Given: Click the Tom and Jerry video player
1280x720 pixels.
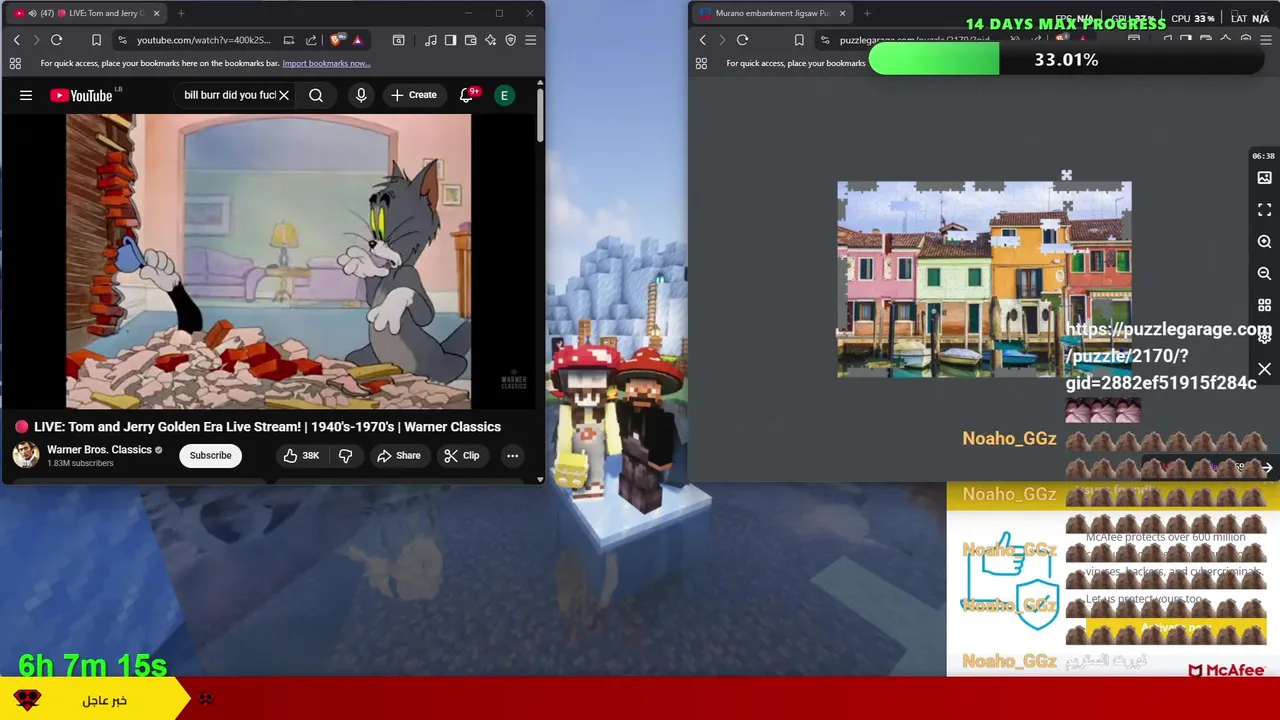Looking at the screenshot, I should 268,261.
